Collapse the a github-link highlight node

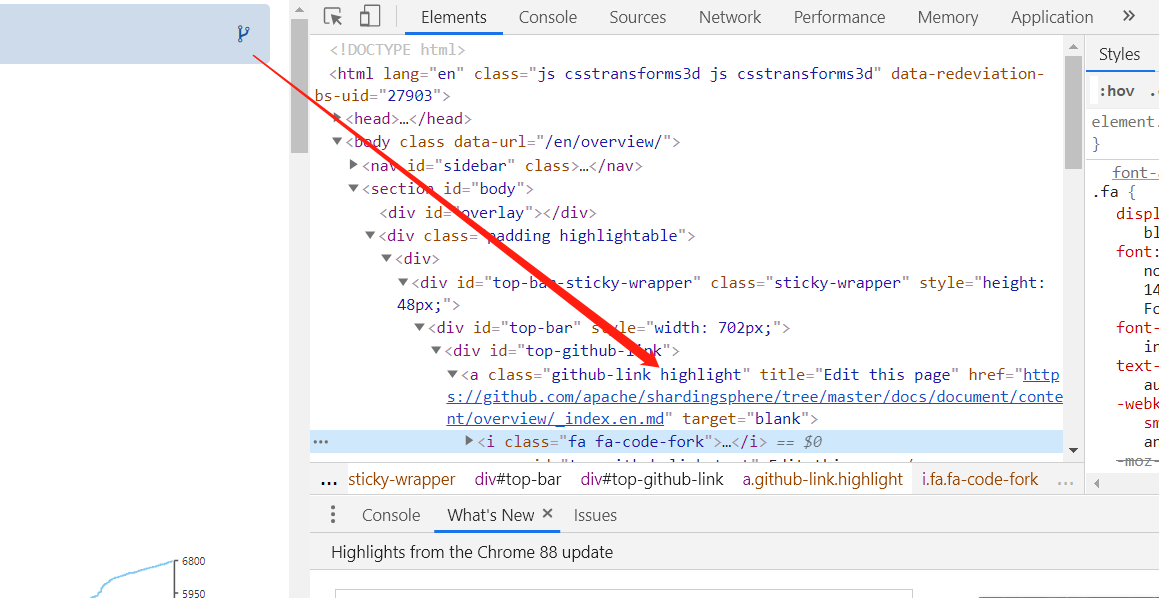(453, 374)
